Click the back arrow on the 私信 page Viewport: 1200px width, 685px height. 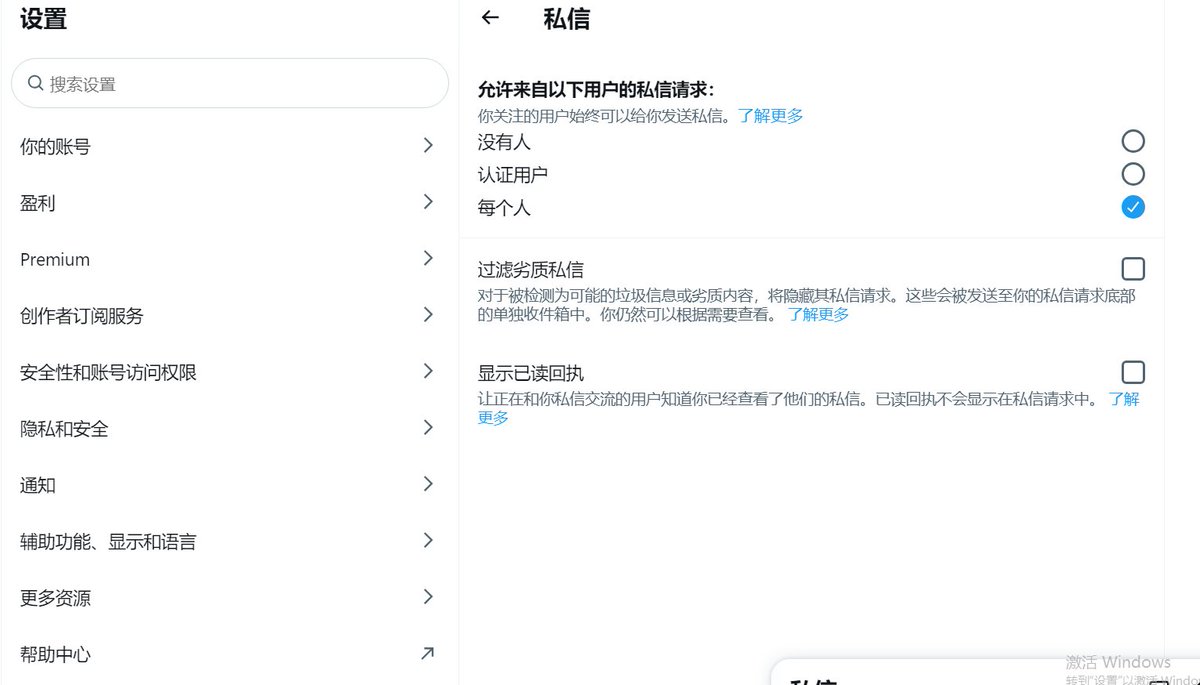click(490, 17)
